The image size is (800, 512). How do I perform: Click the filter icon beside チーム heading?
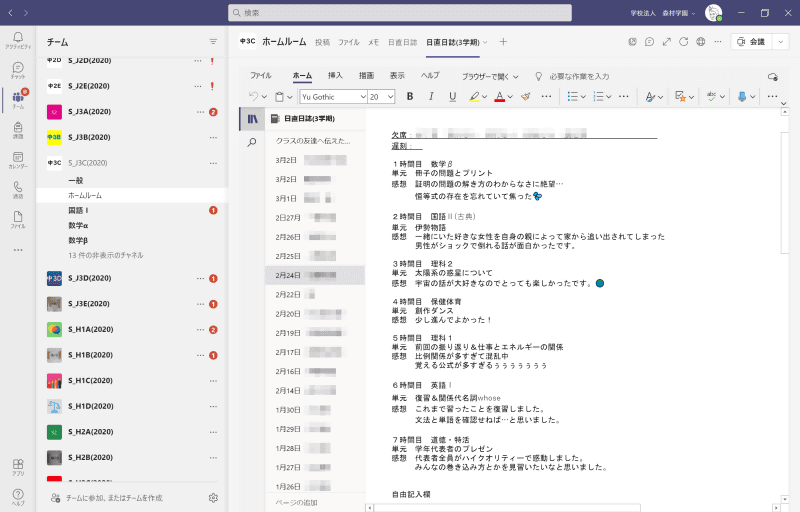(213, 42)
